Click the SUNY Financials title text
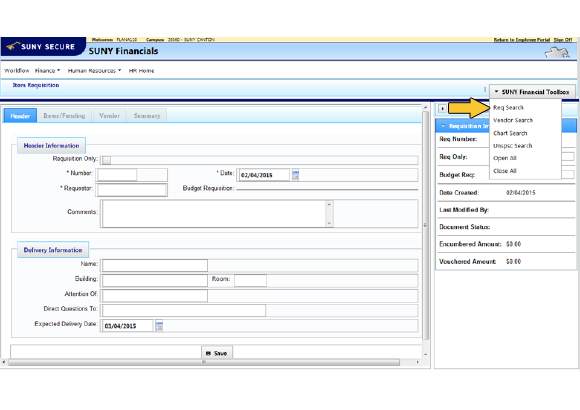 123,51
